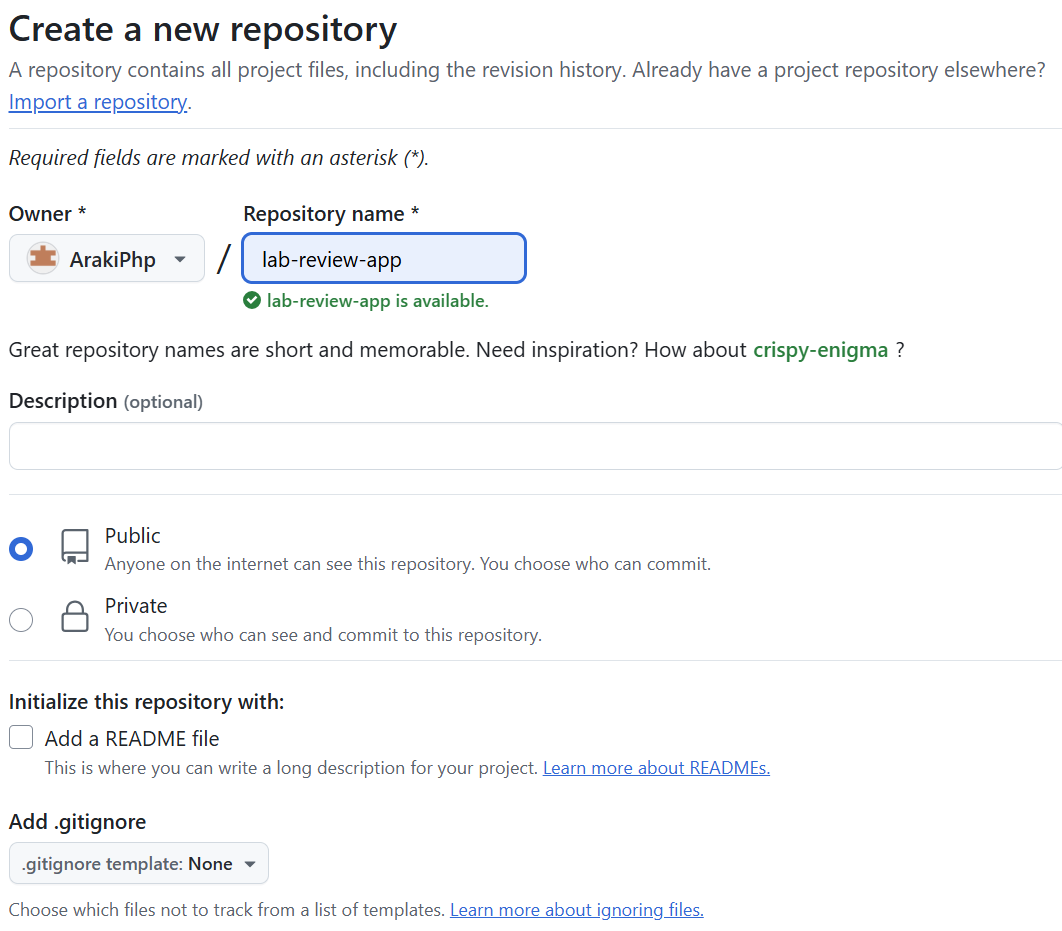Click the Public repository book icon

pyautogui.click(x=75, y=547)
